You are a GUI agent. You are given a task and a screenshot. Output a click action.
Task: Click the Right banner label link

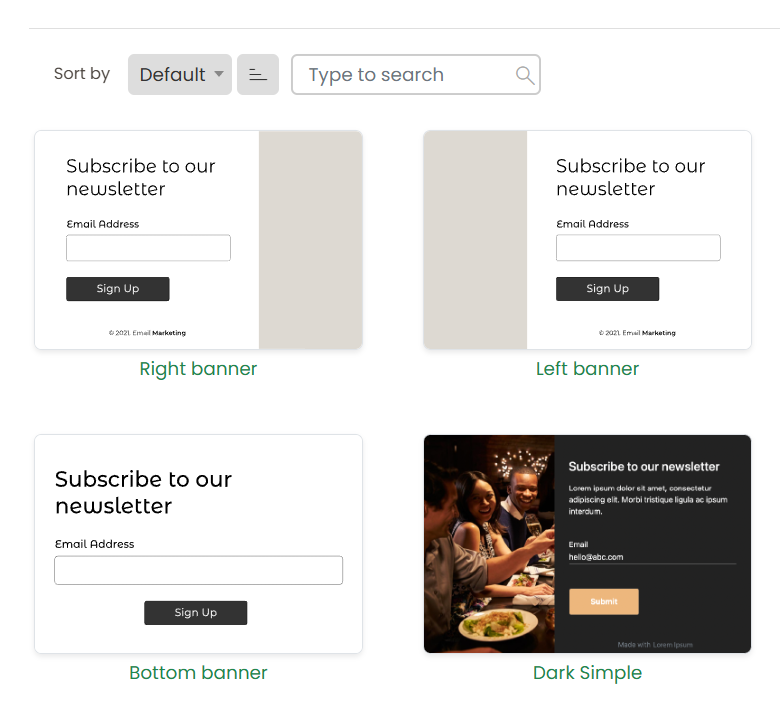click(x=198, y=369)
